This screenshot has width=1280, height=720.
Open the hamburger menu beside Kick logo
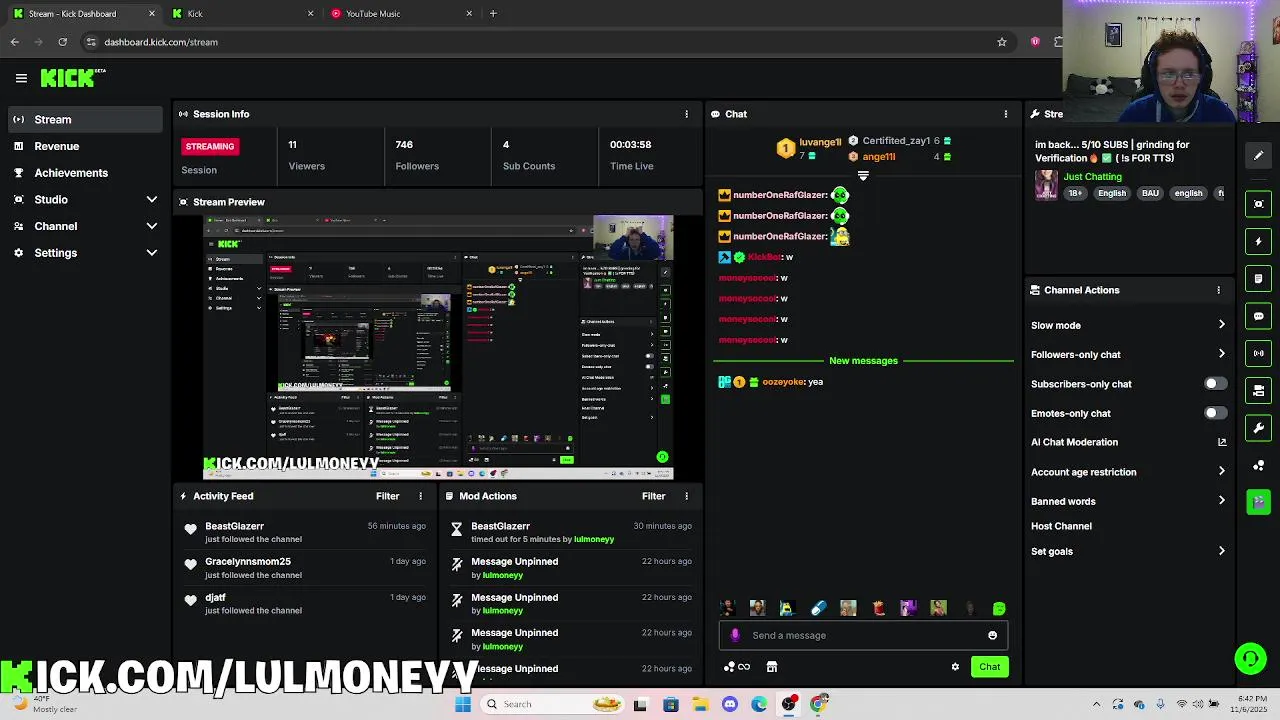(21, 78)
